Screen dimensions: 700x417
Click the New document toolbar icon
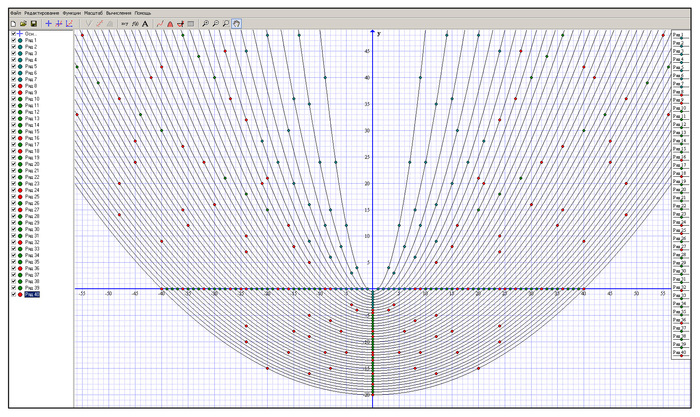tap(11, 22)
